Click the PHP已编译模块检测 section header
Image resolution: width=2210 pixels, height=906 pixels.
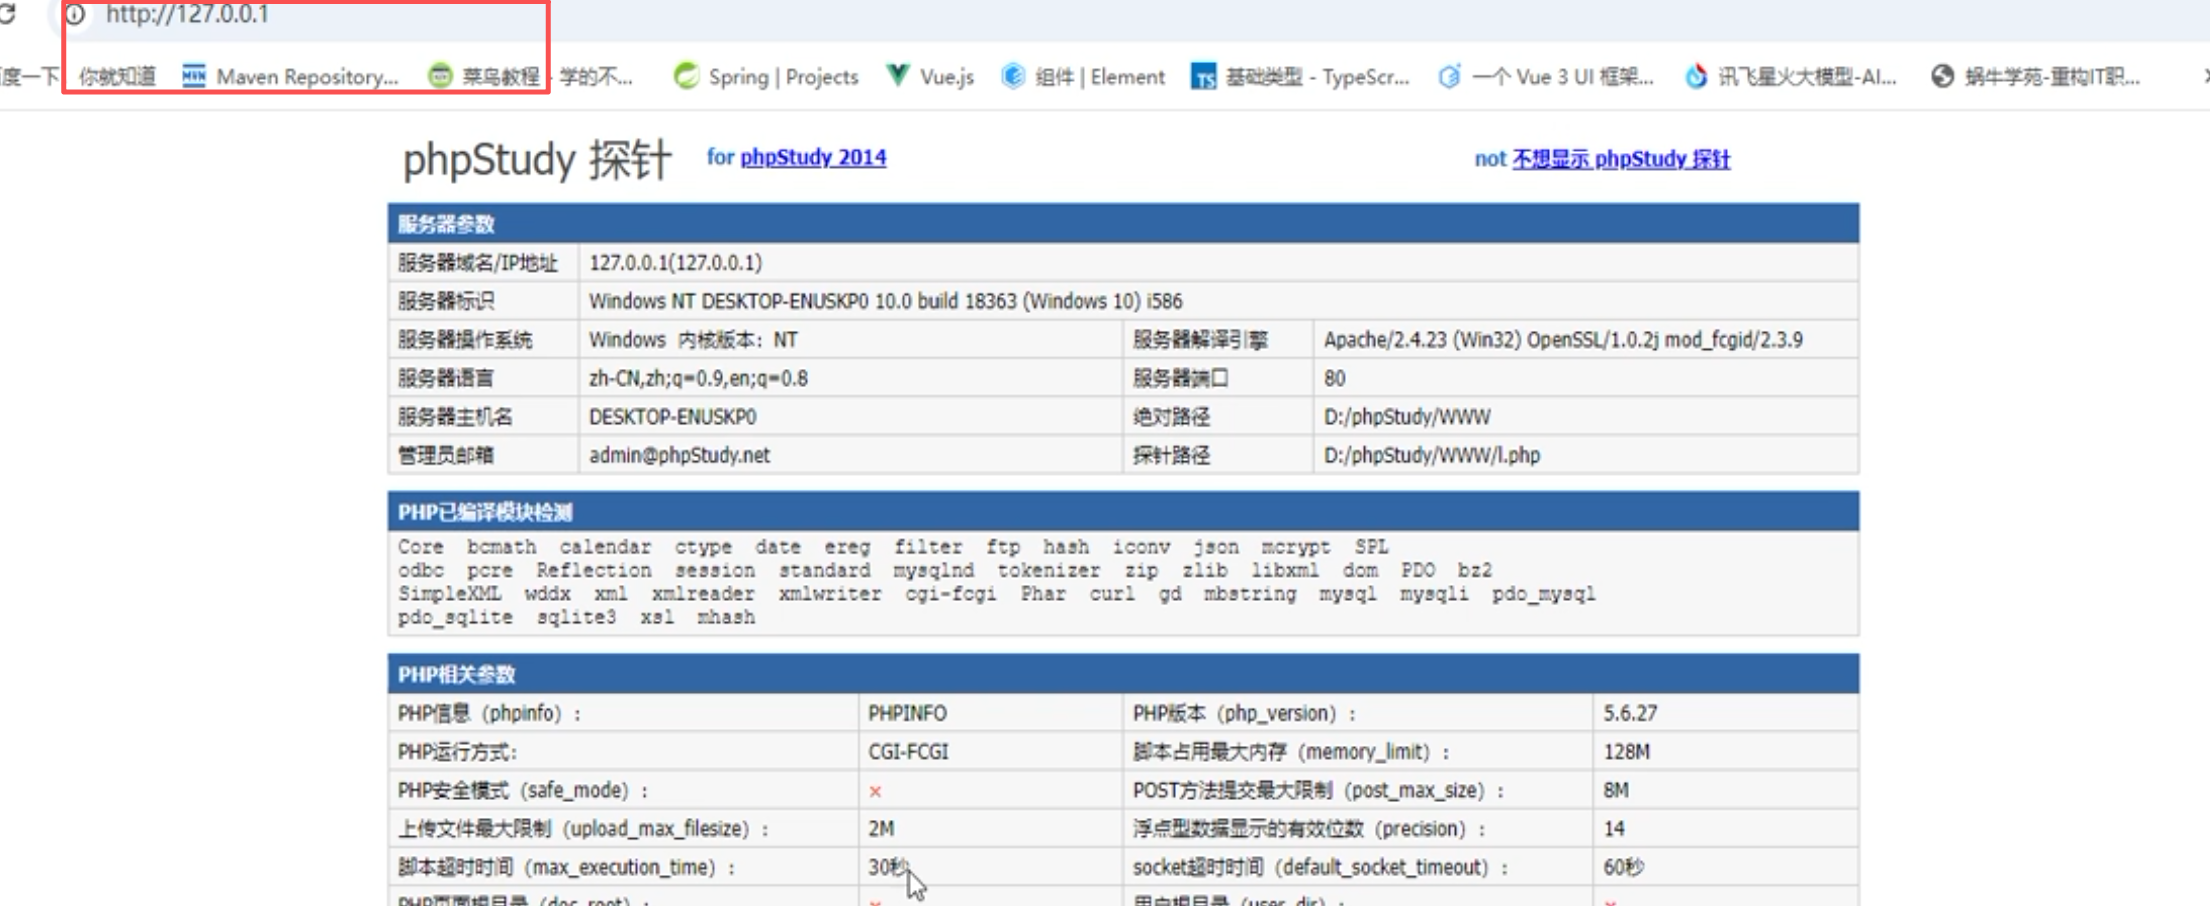(x=1123, y=512)
